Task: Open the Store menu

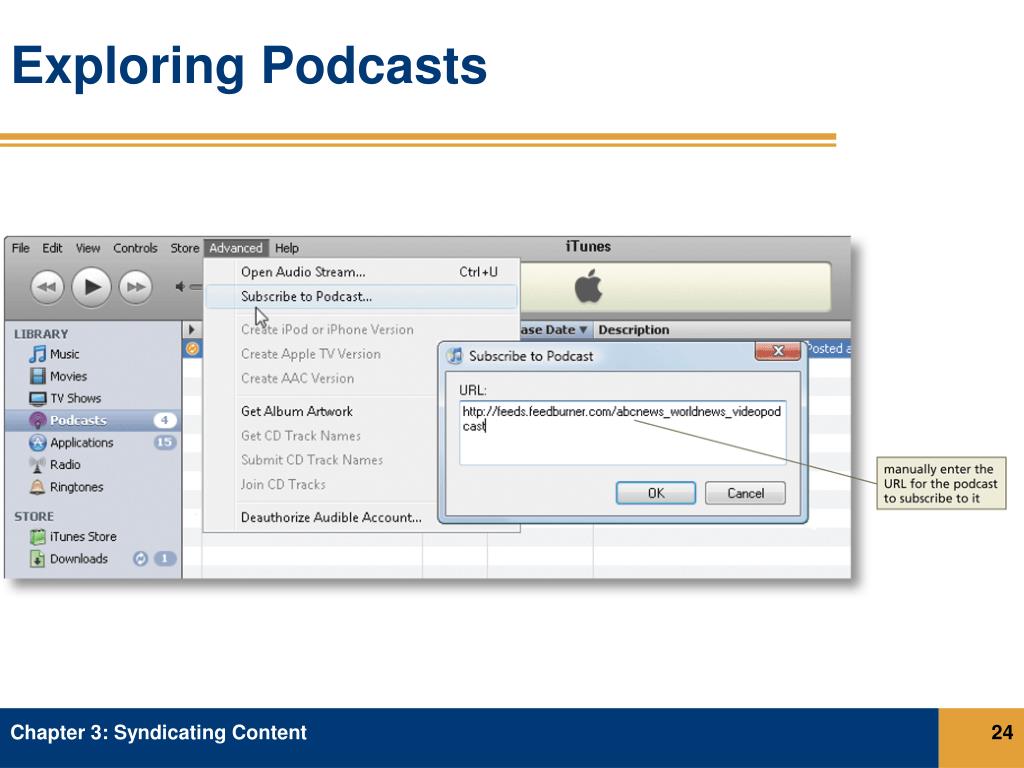Action: (x=185, y=248)
